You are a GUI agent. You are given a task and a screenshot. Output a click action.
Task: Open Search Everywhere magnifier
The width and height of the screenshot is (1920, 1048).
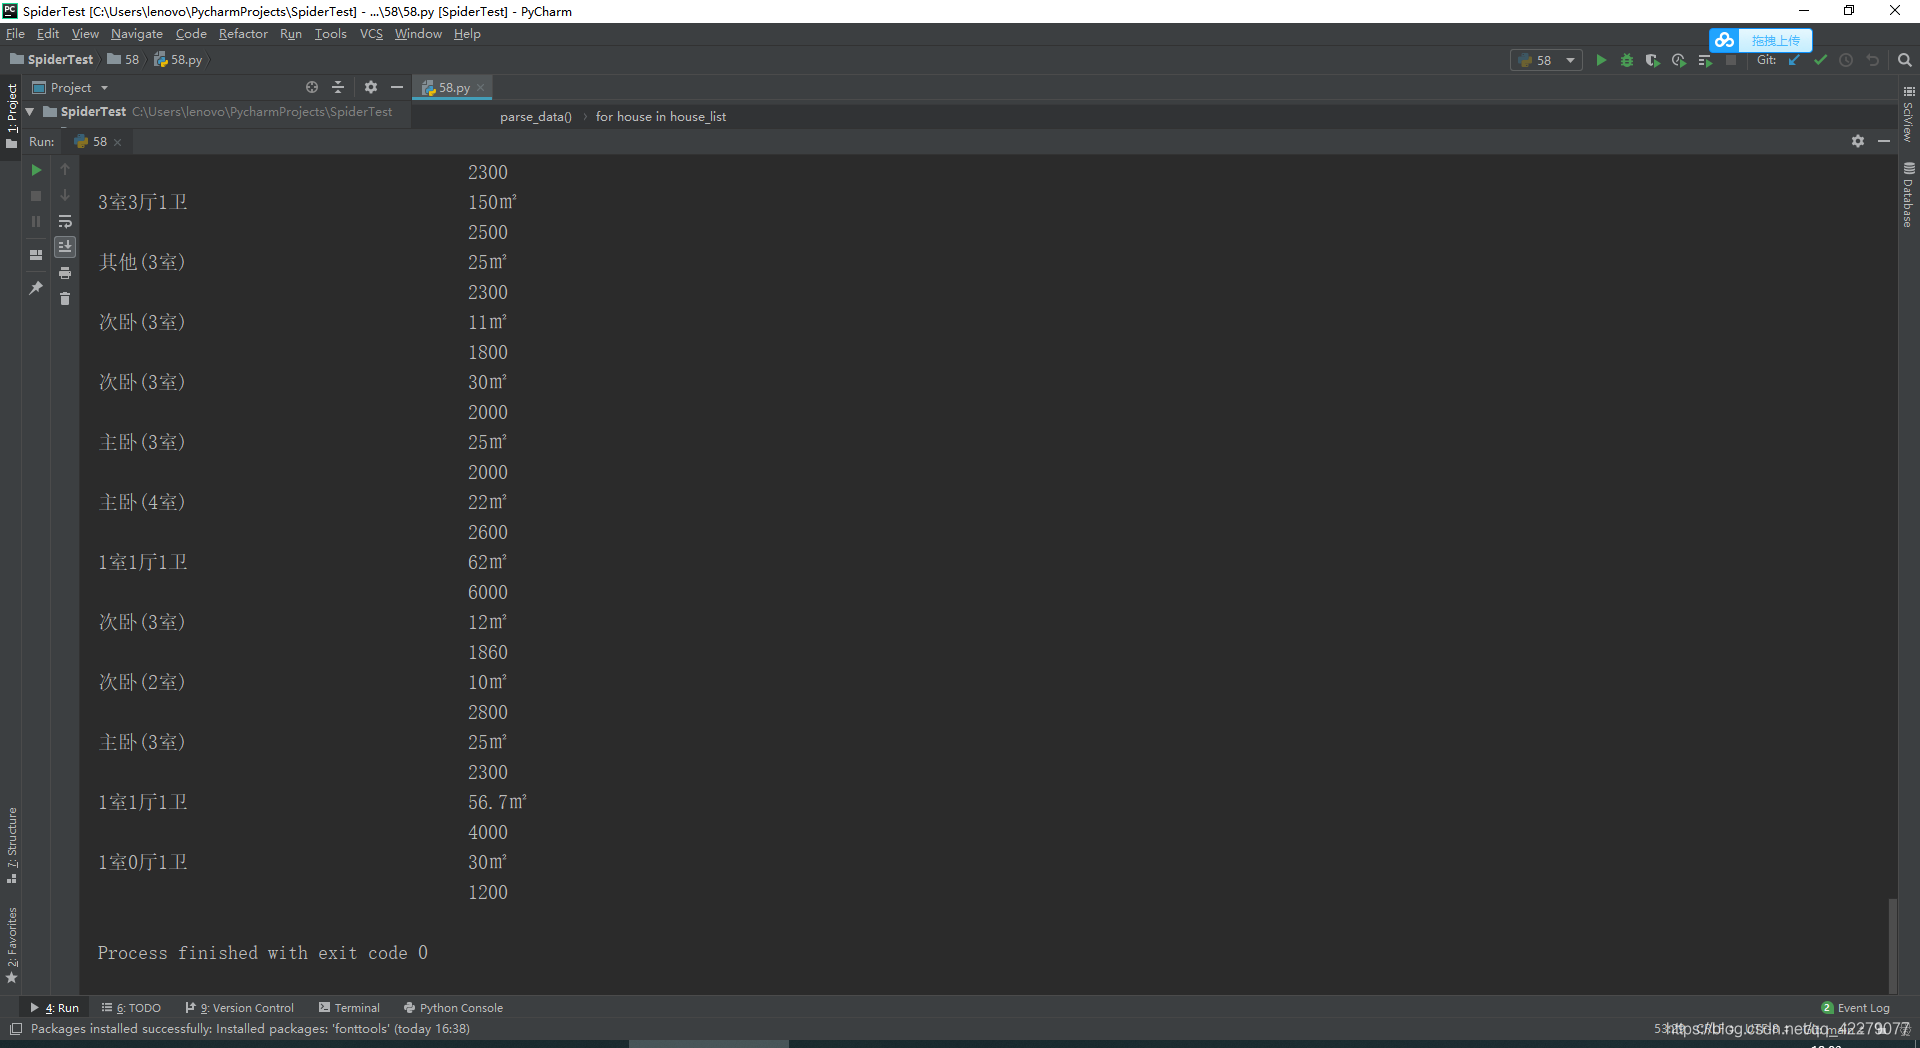pos(1905,60)
